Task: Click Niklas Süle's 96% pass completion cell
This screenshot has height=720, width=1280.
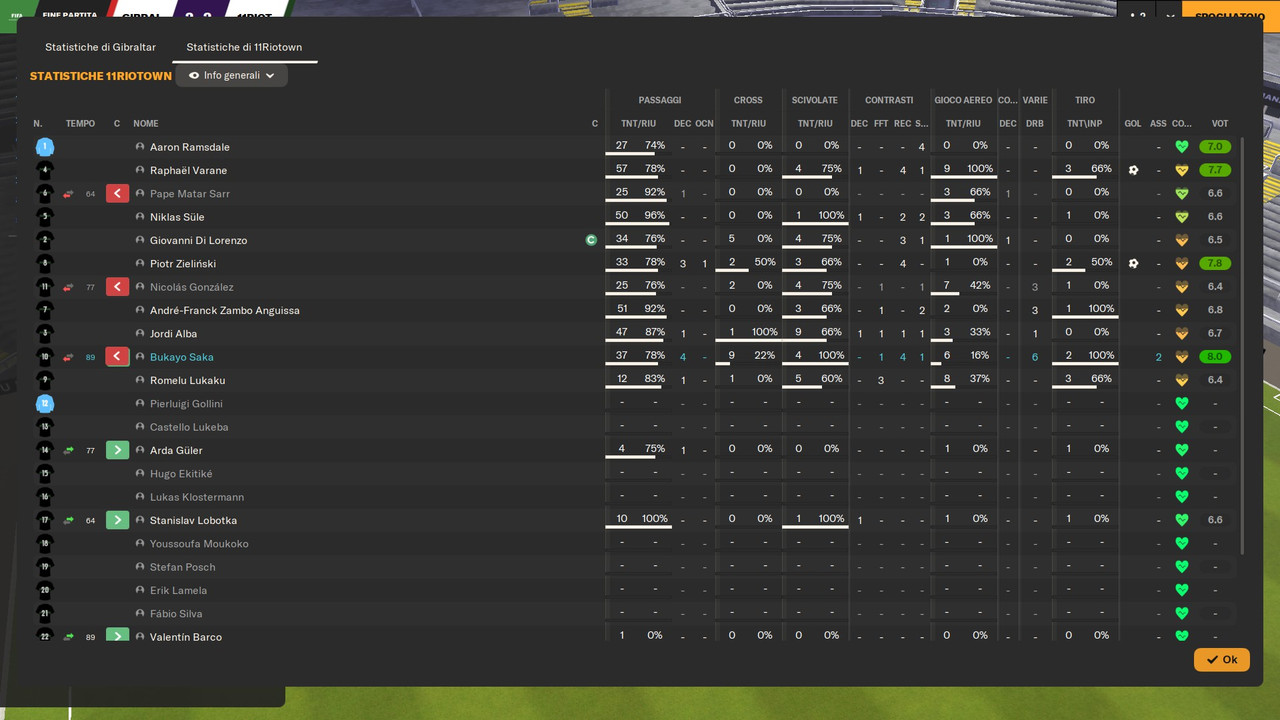Action: click(x=655, y=216)
